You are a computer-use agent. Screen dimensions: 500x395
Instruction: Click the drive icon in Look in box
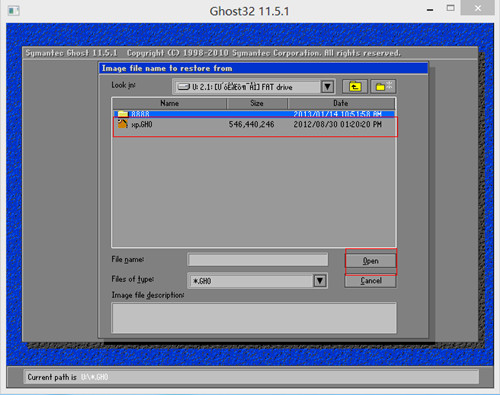pyautogui.click(x=184, y=87)
